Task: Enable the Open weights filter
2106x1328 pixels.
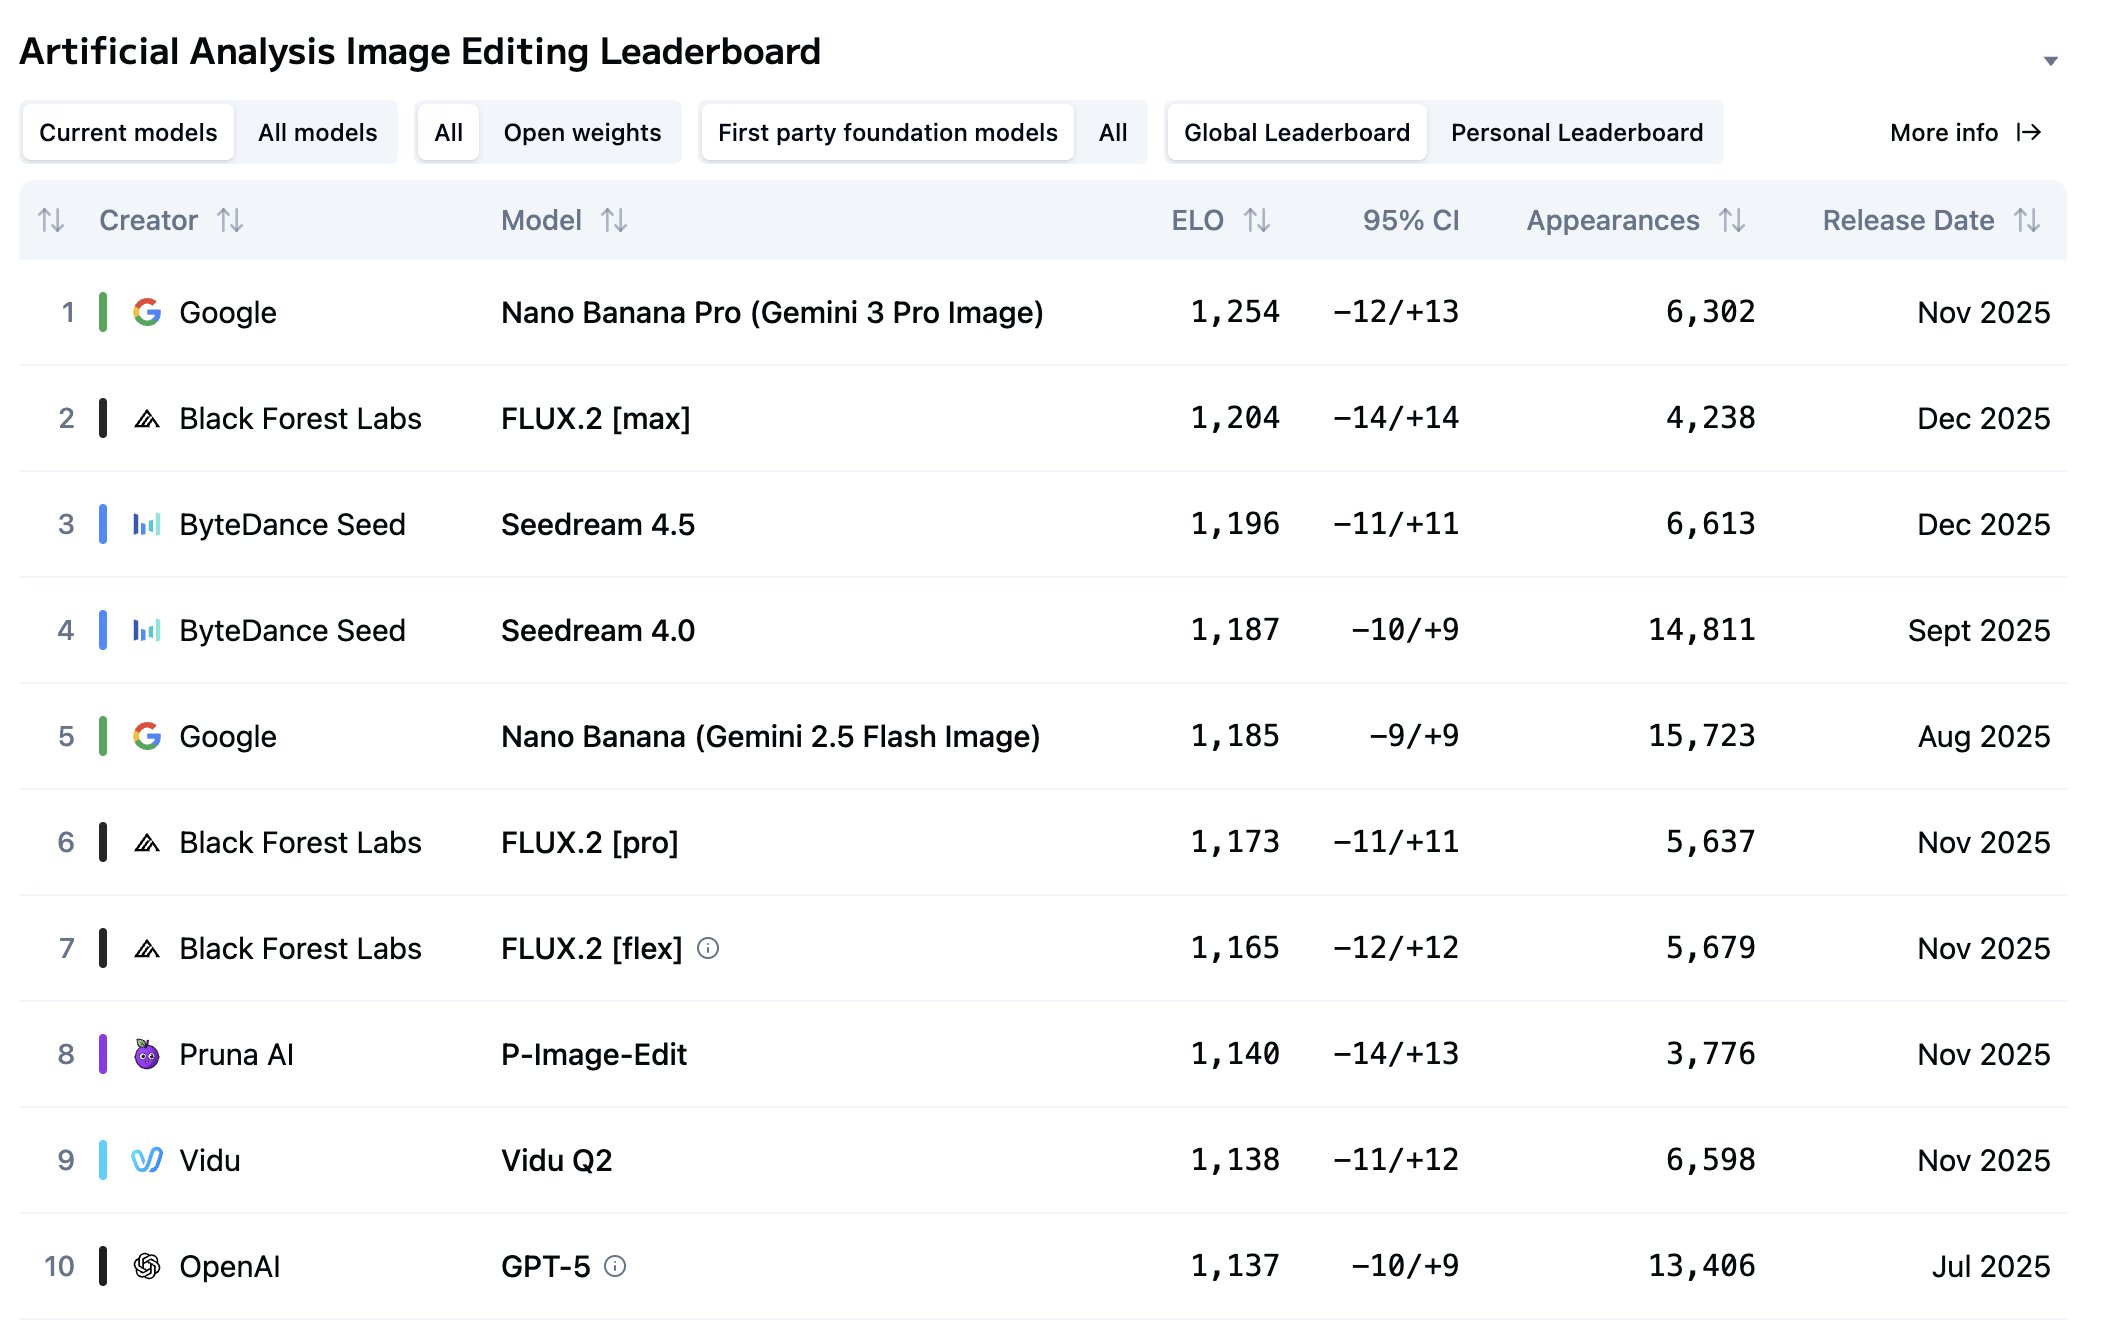Action: pos(583,131)
